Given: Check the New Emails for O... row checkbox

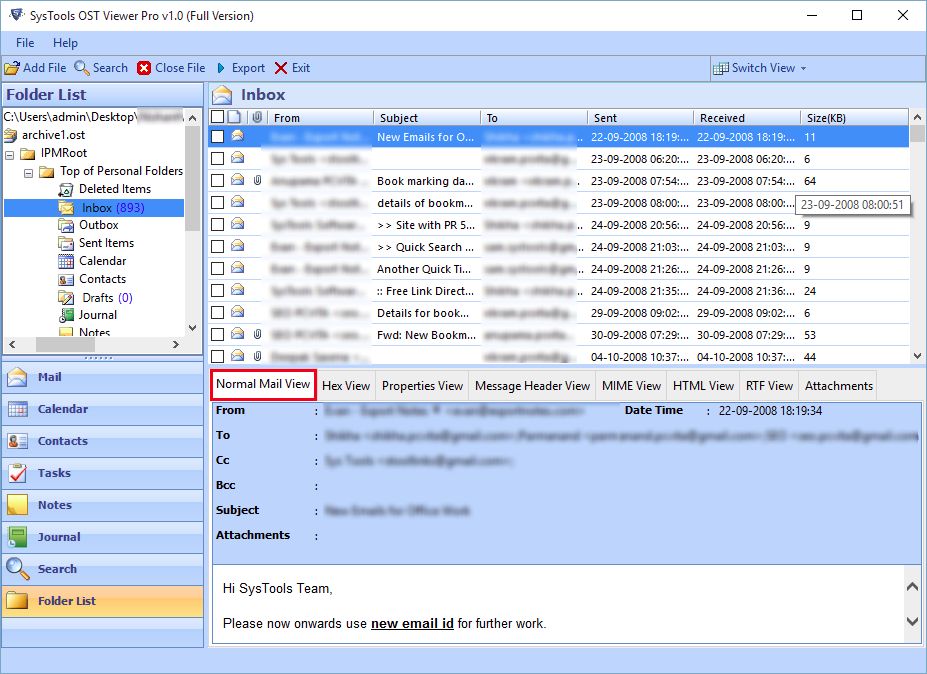Looking at the screenshot, I should pyautogui.click(x=218, y=137).
